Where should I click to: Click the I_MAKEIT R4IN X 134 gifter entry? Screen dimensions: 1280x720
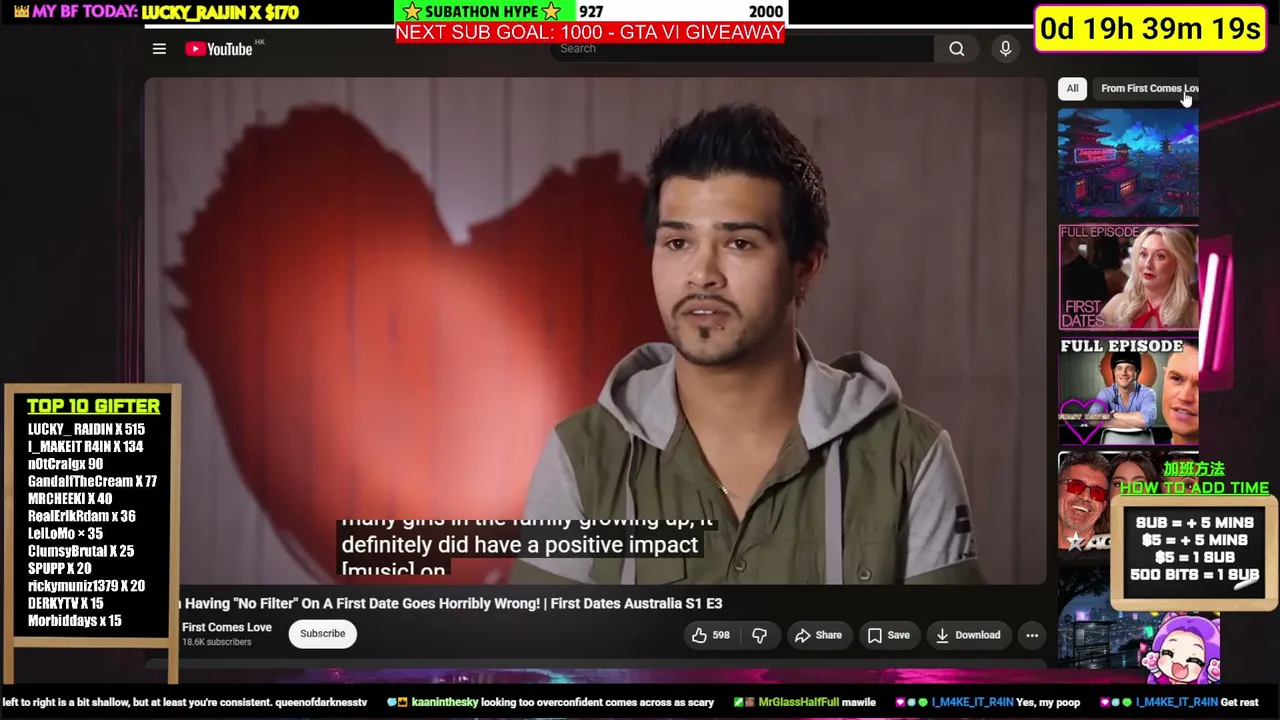pyautogui.click(x=85, y=447)
